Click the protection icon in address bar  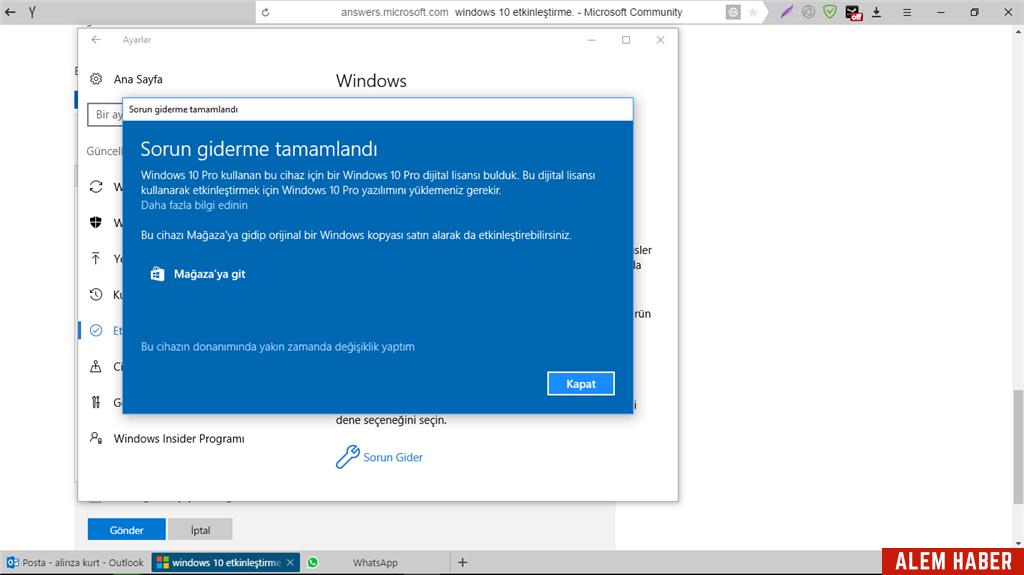733,12
